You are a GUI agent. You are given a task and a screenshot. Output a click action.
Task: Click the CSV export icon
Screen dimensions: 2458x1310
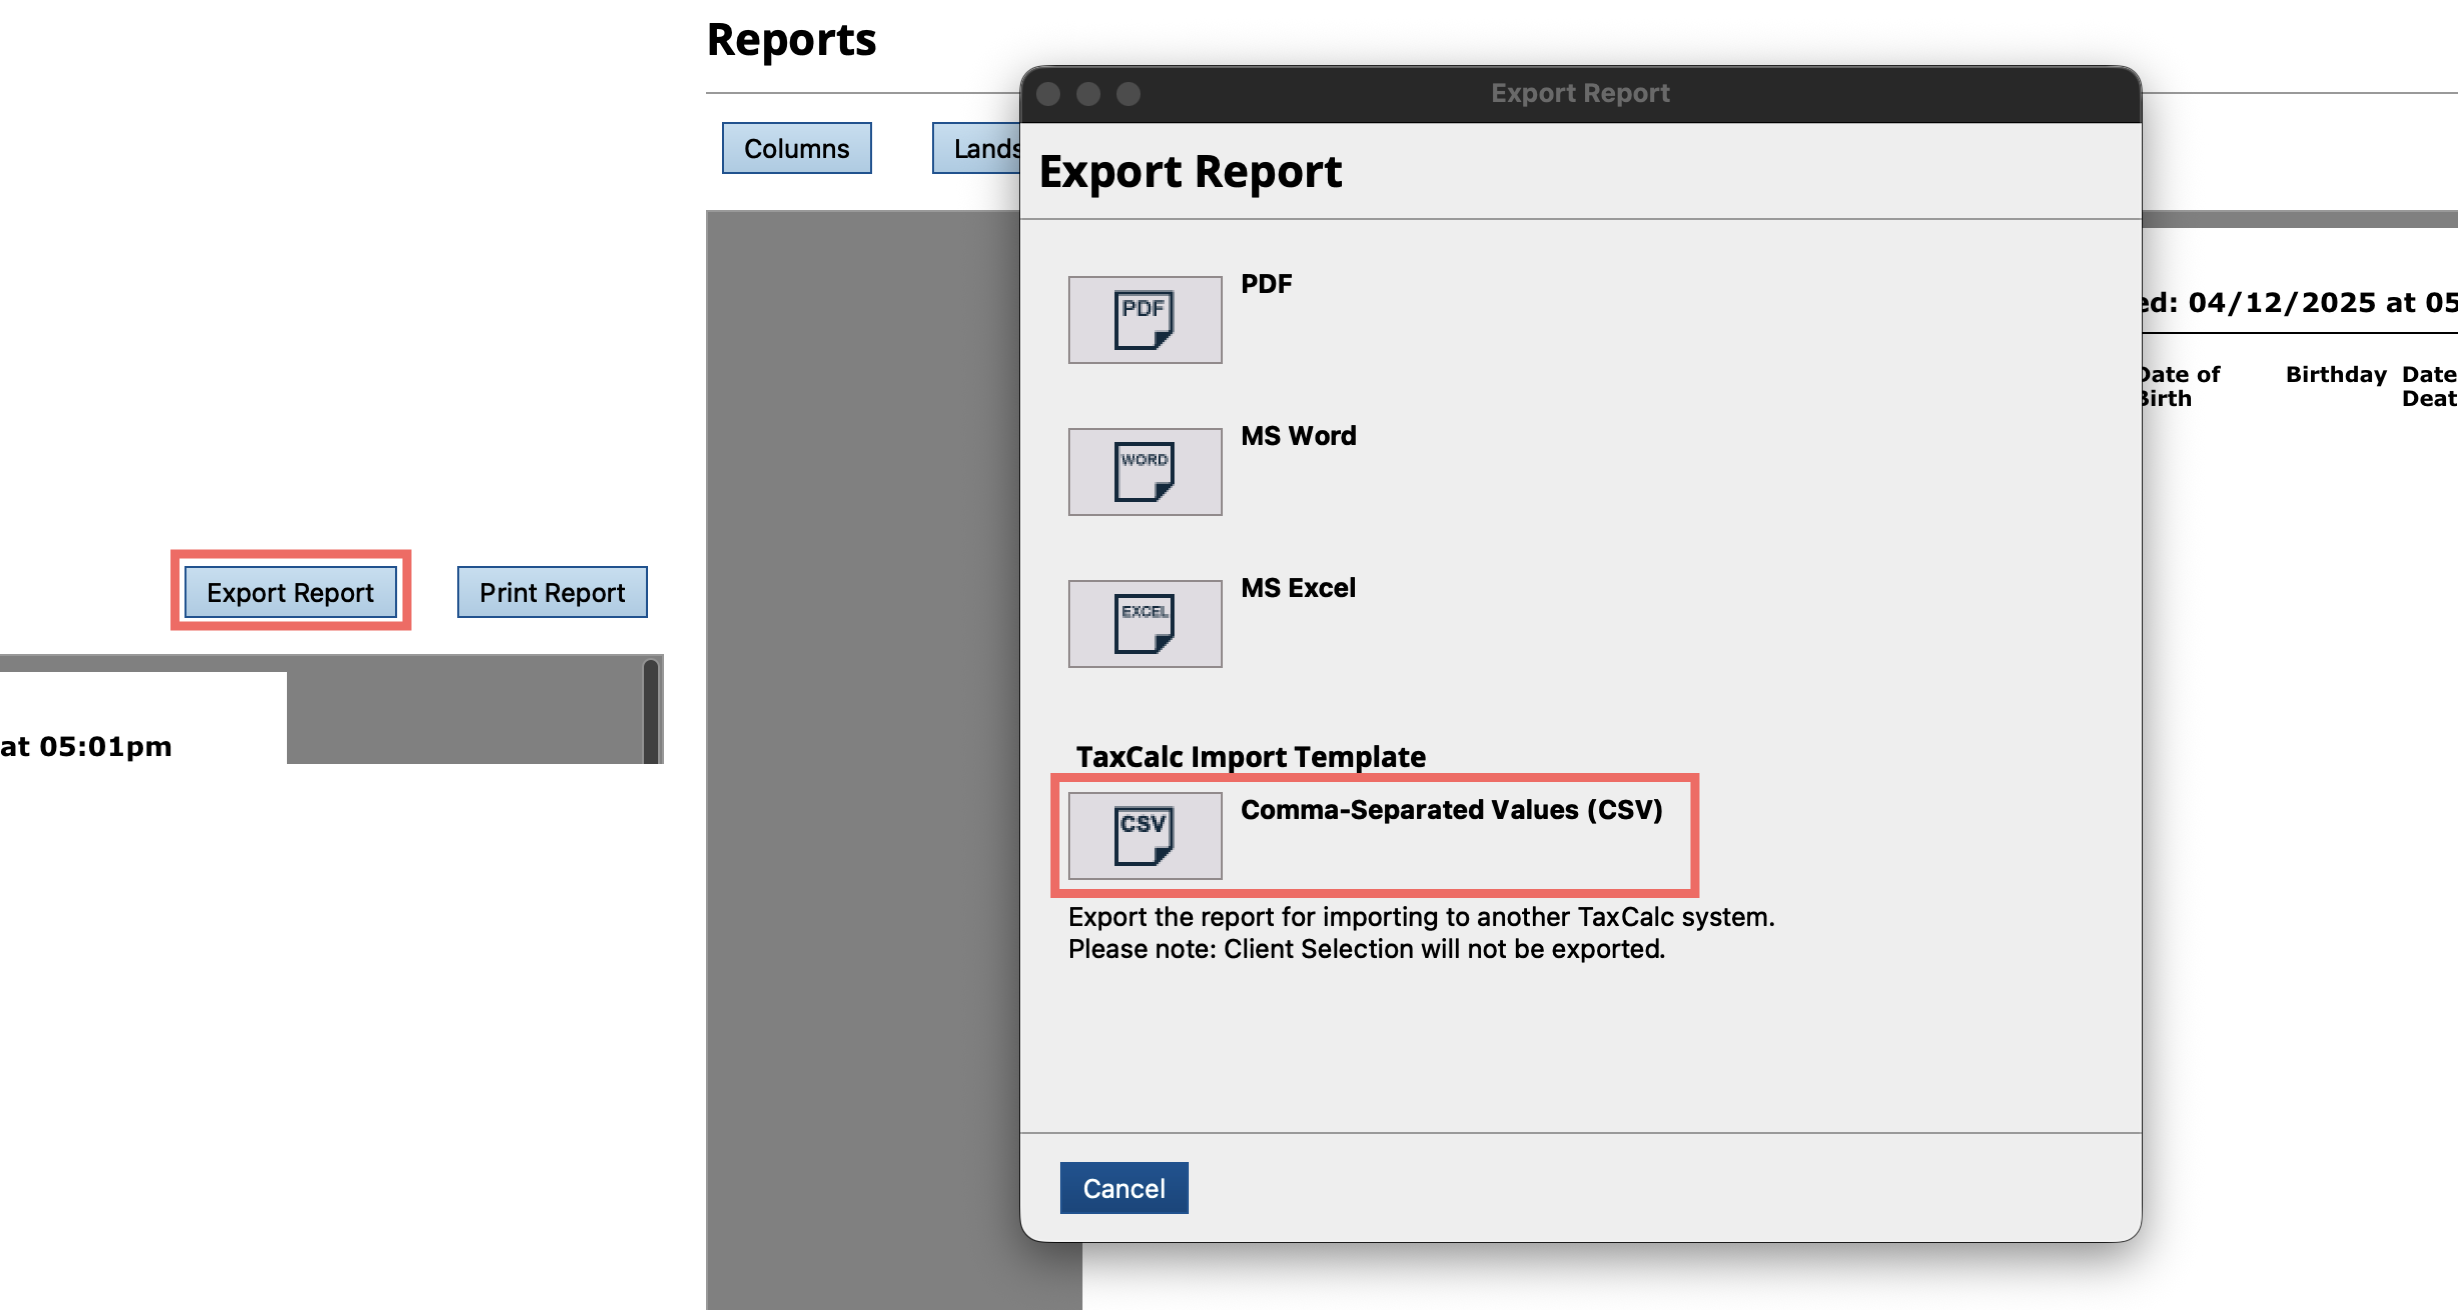(x=1144, y=836)
